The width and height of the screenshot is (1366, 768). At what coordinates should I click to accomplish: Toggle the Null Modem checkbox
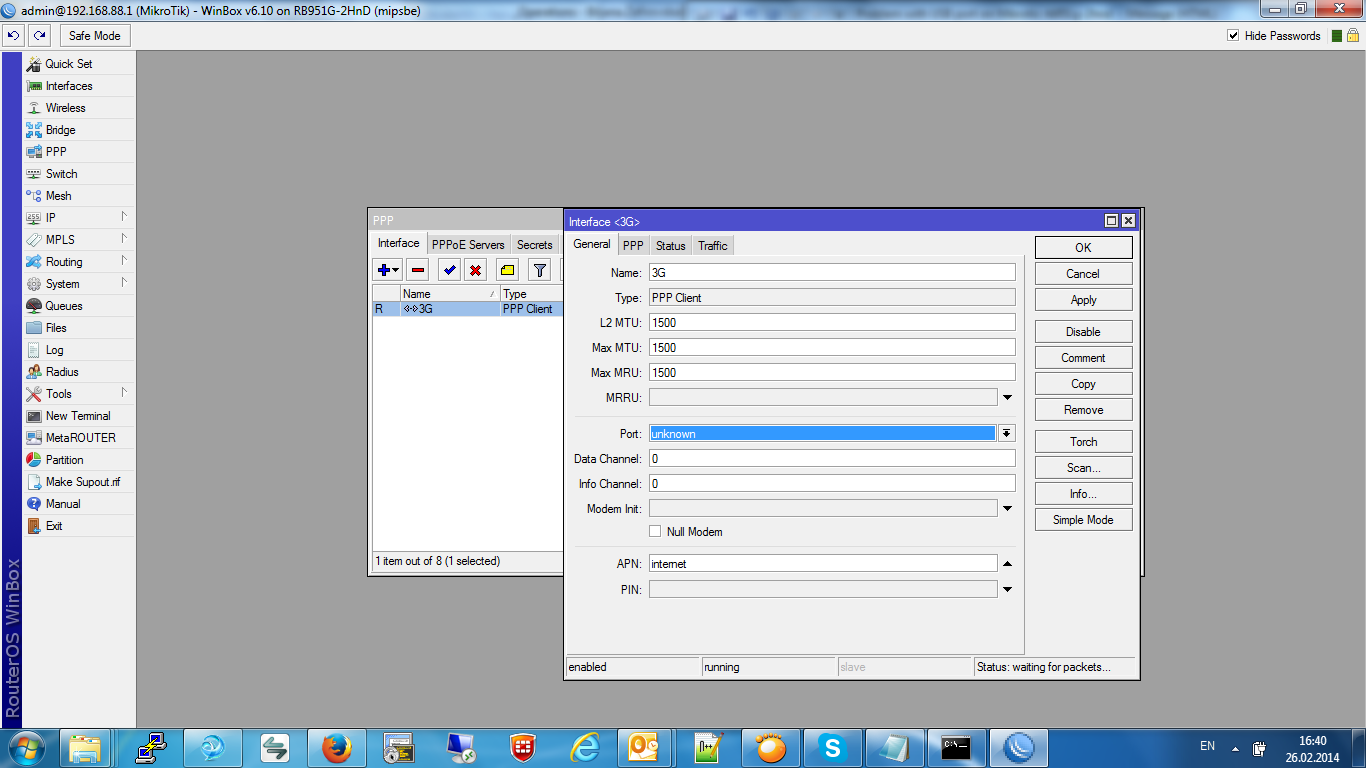656,532
